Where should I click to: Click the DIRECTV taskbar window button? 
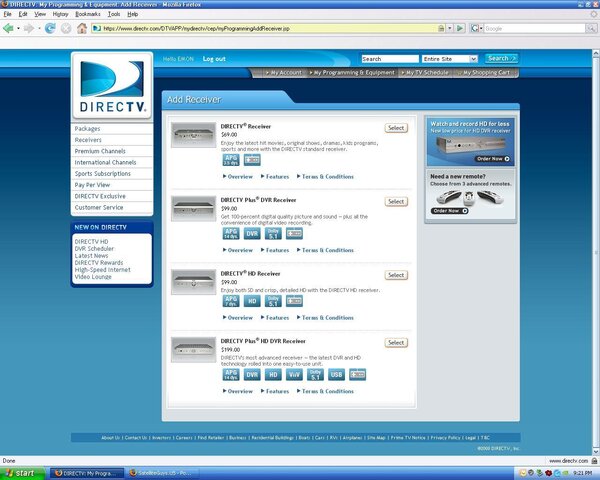click(x=87, y=473)
